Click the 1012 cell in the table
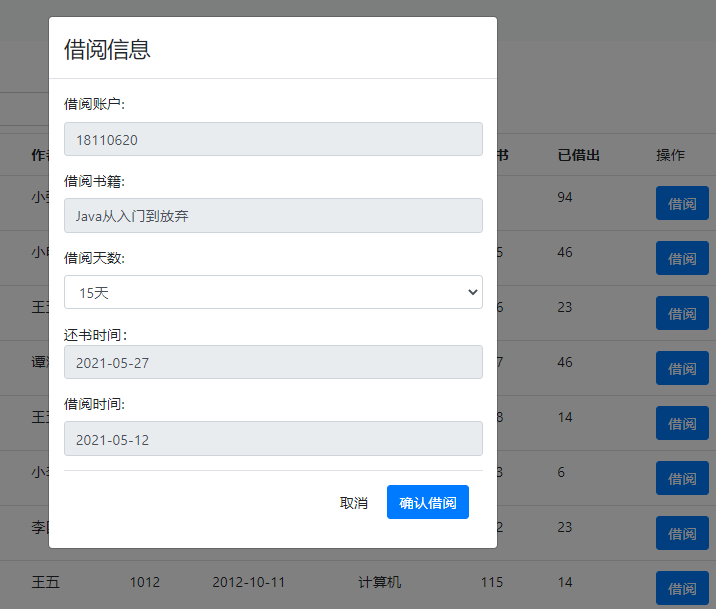716x609 pixels. 145,582
